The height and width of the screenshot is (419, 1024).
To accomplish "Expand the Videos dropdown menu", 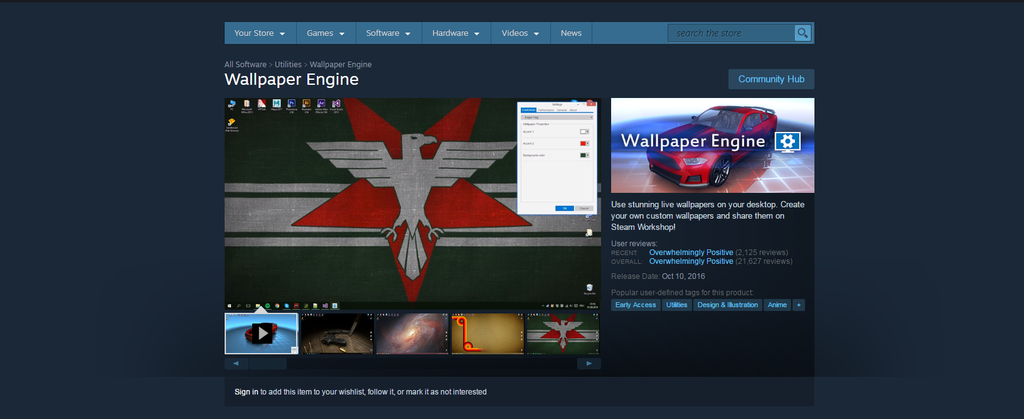I will 520,33.
